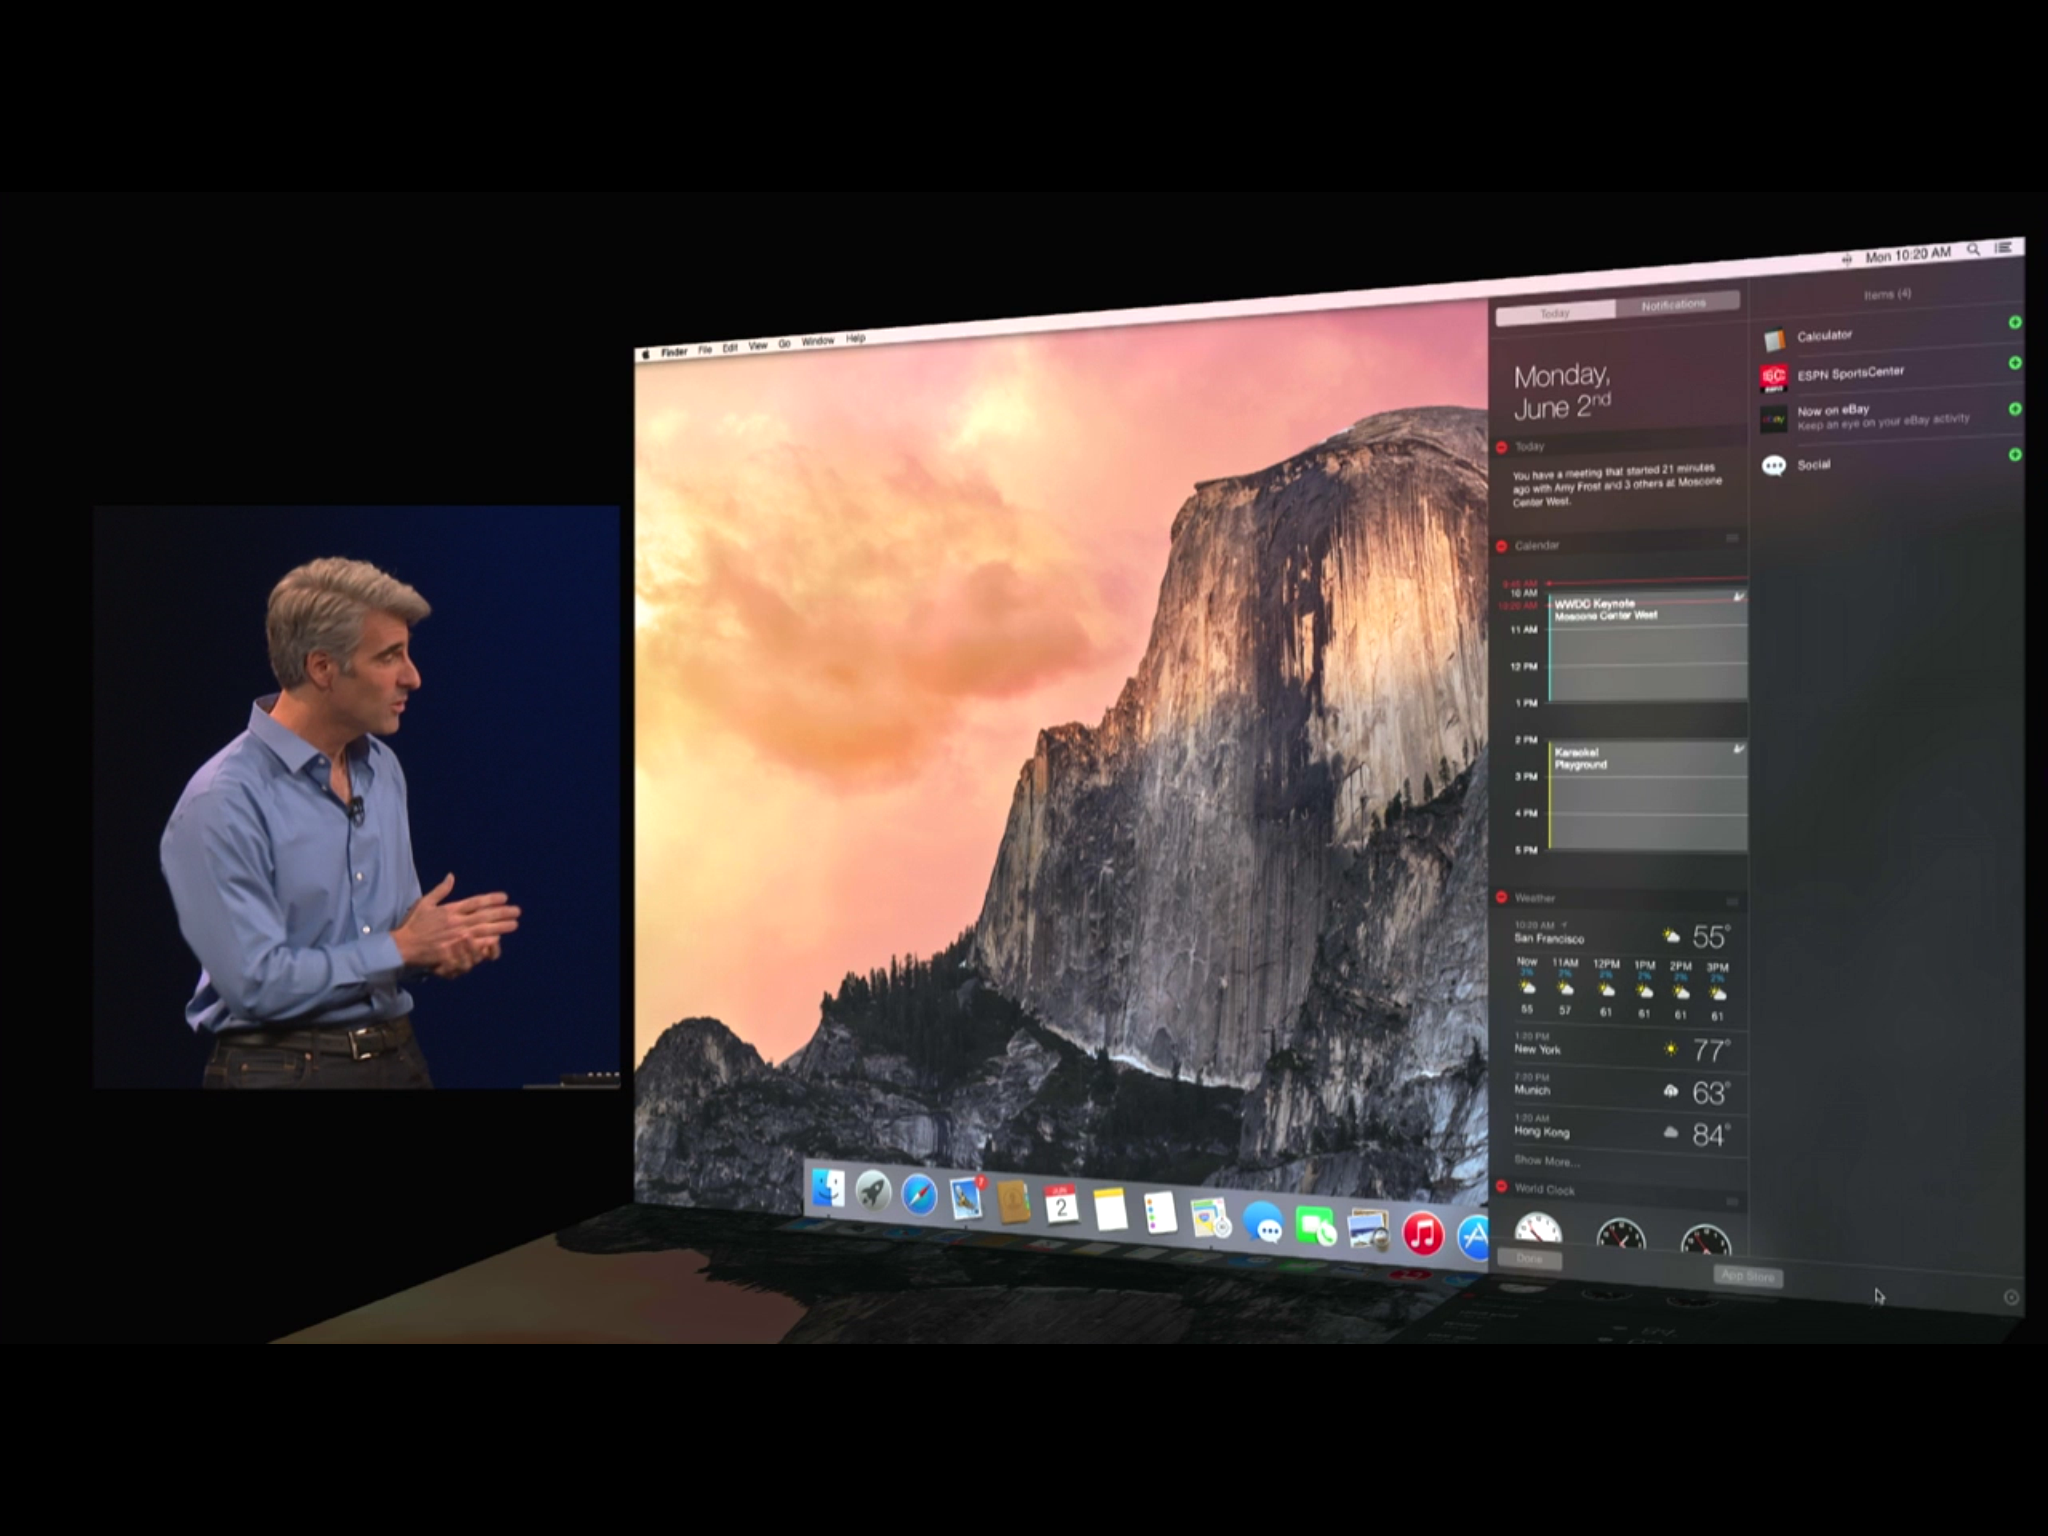Select the WWDC Keynote calendar event

1648,647
